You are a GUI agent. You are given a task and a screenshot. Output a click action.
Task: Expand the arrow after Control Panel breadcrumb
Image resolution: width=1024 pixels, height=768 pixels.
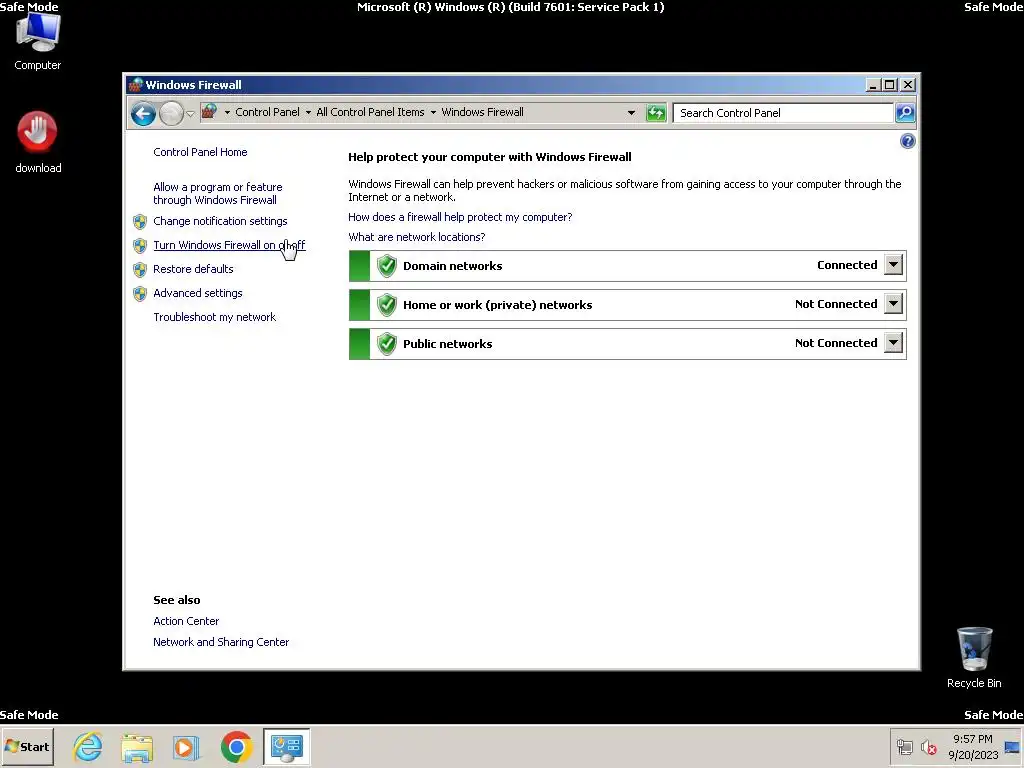[x=308, y=112]
